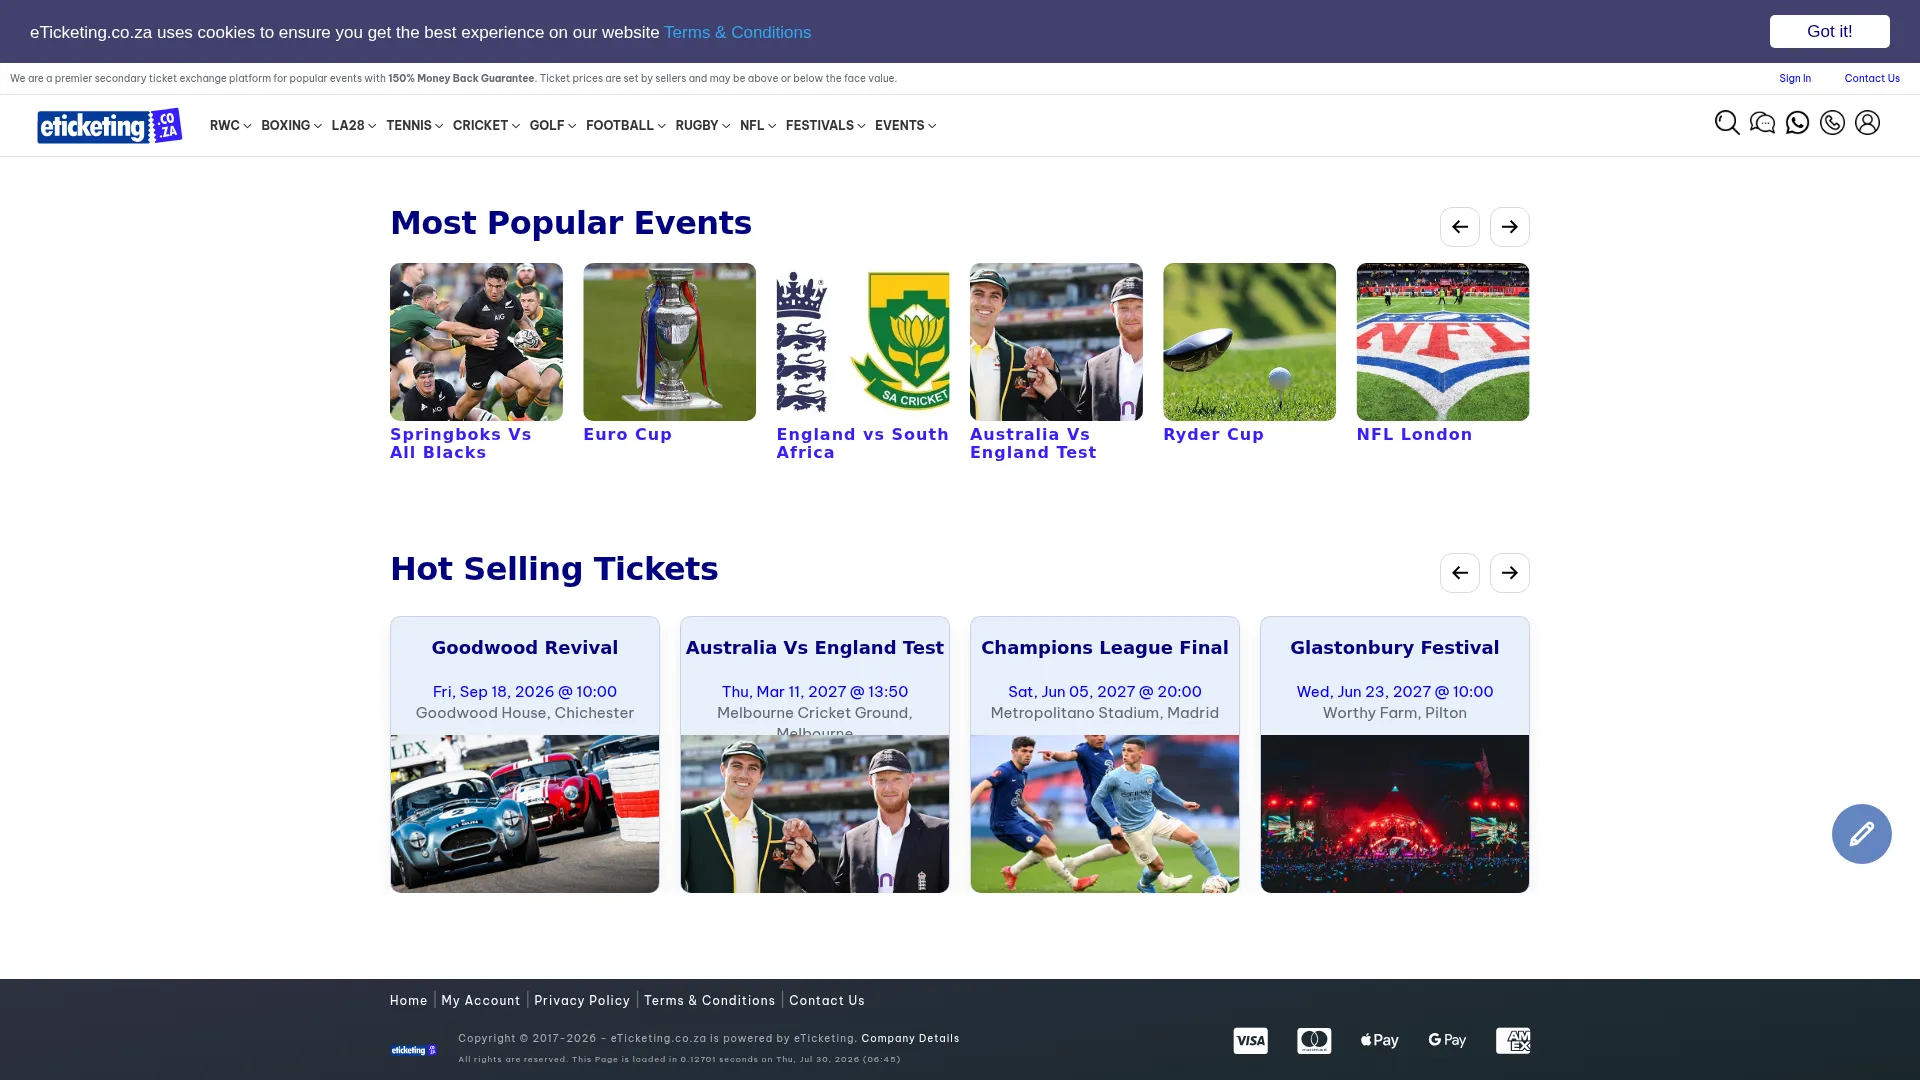Image resolution: width=1920 pixels, height=1080 pixels.
Task: Click the Mastercard payment icon
Action: pos(1314,1041)
